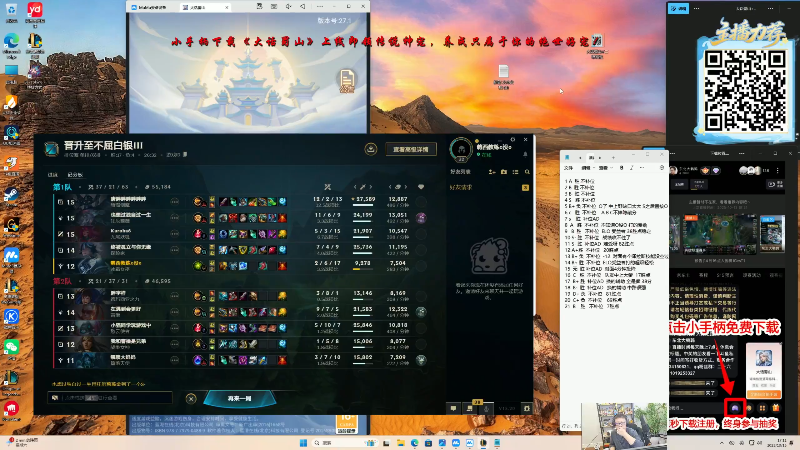Select the '31,583' damage value cell
Screen dimensions: 800x450
coord(363,310)
